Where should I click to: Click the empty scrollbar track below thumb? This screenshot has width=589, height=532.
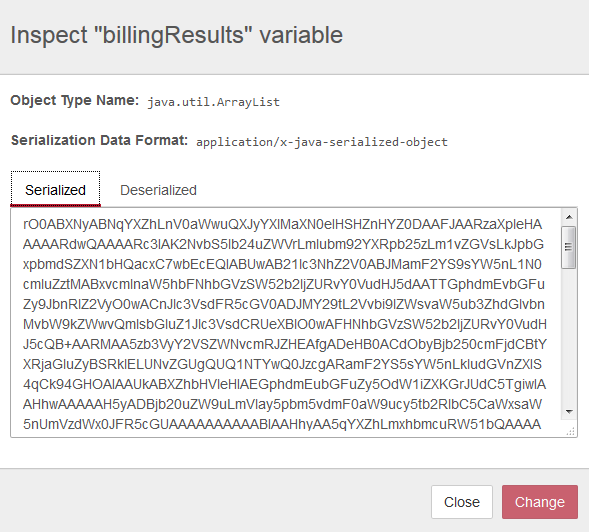(x=569, y=336)
